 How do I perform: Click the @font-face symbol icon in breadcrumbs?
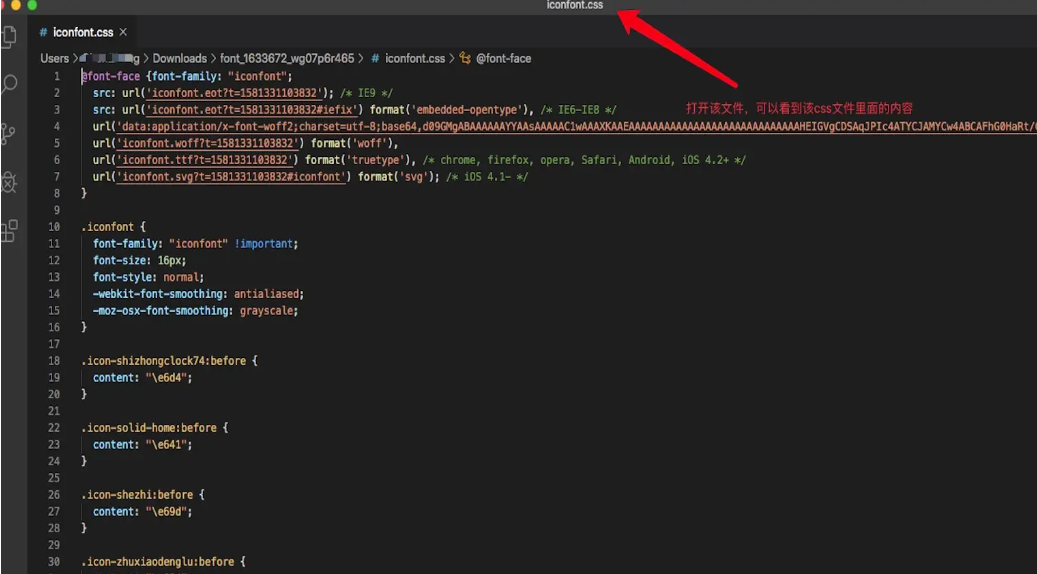pos(465,58)
